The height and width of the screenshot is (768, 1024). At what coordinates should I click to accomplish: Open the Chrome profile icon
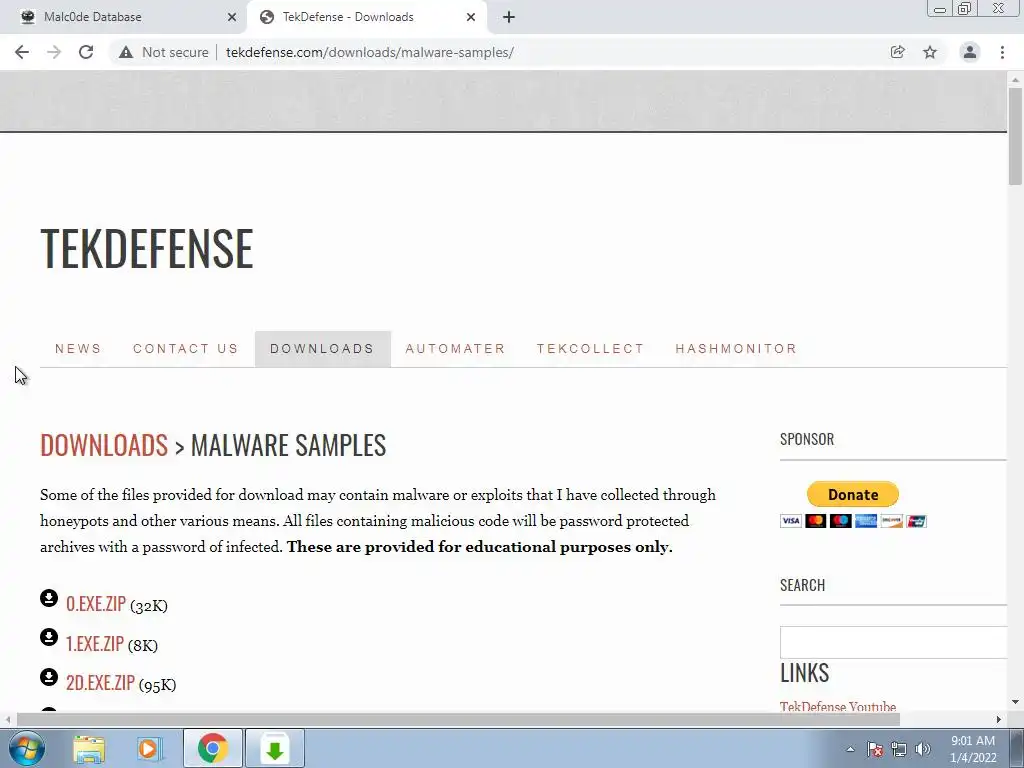pos(970,52)
